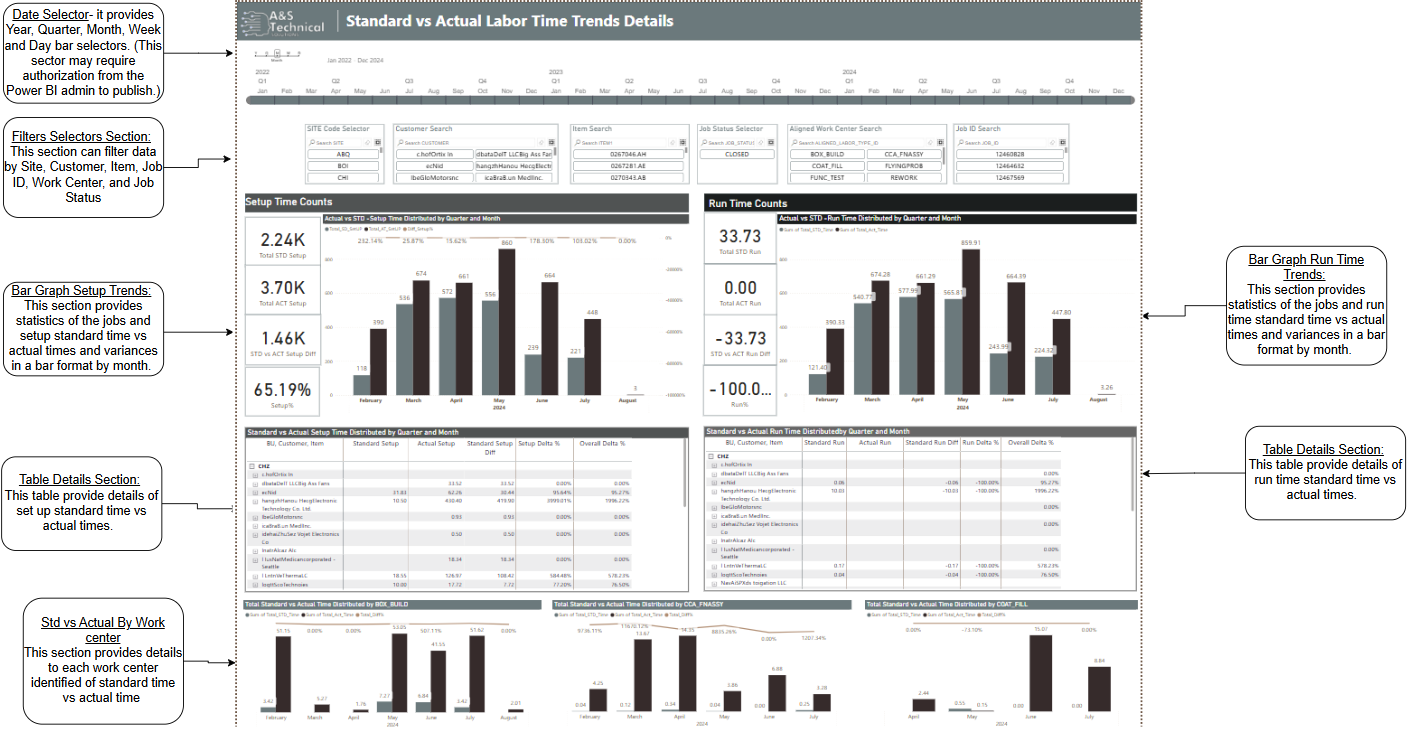Sort setup table by Overall Delta % column
Viewport: 1413px width, 732px height.
point(604,443)
